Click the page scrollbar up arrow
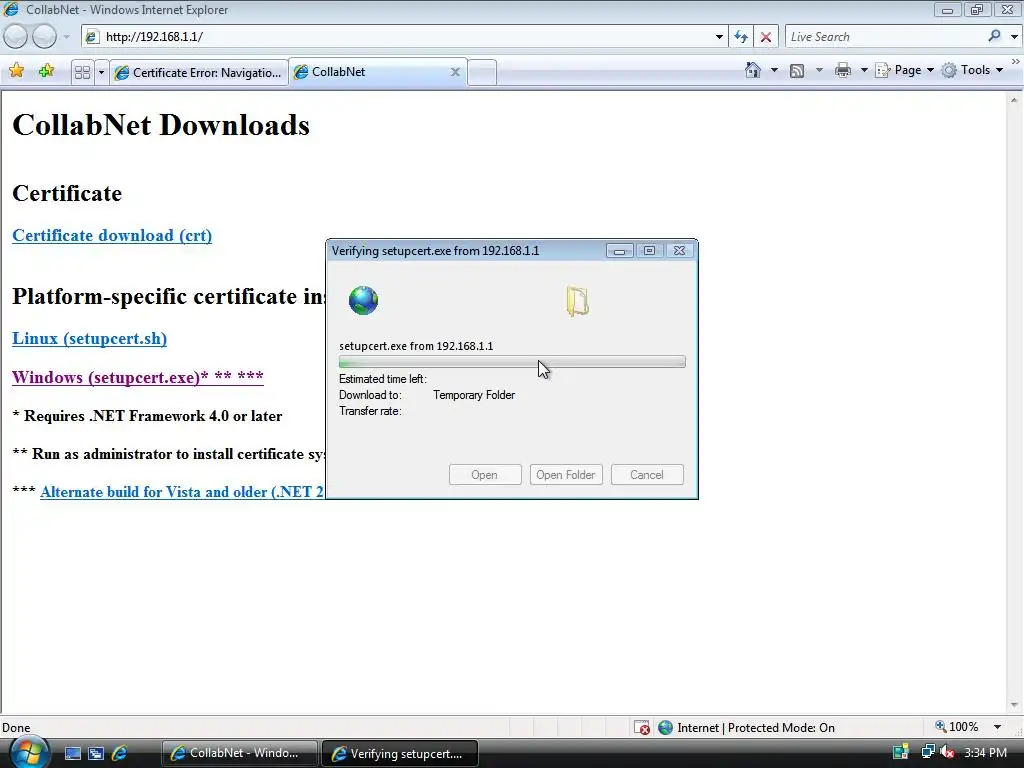This screenshot has width=1024, height=768. tap(1014, 101)
